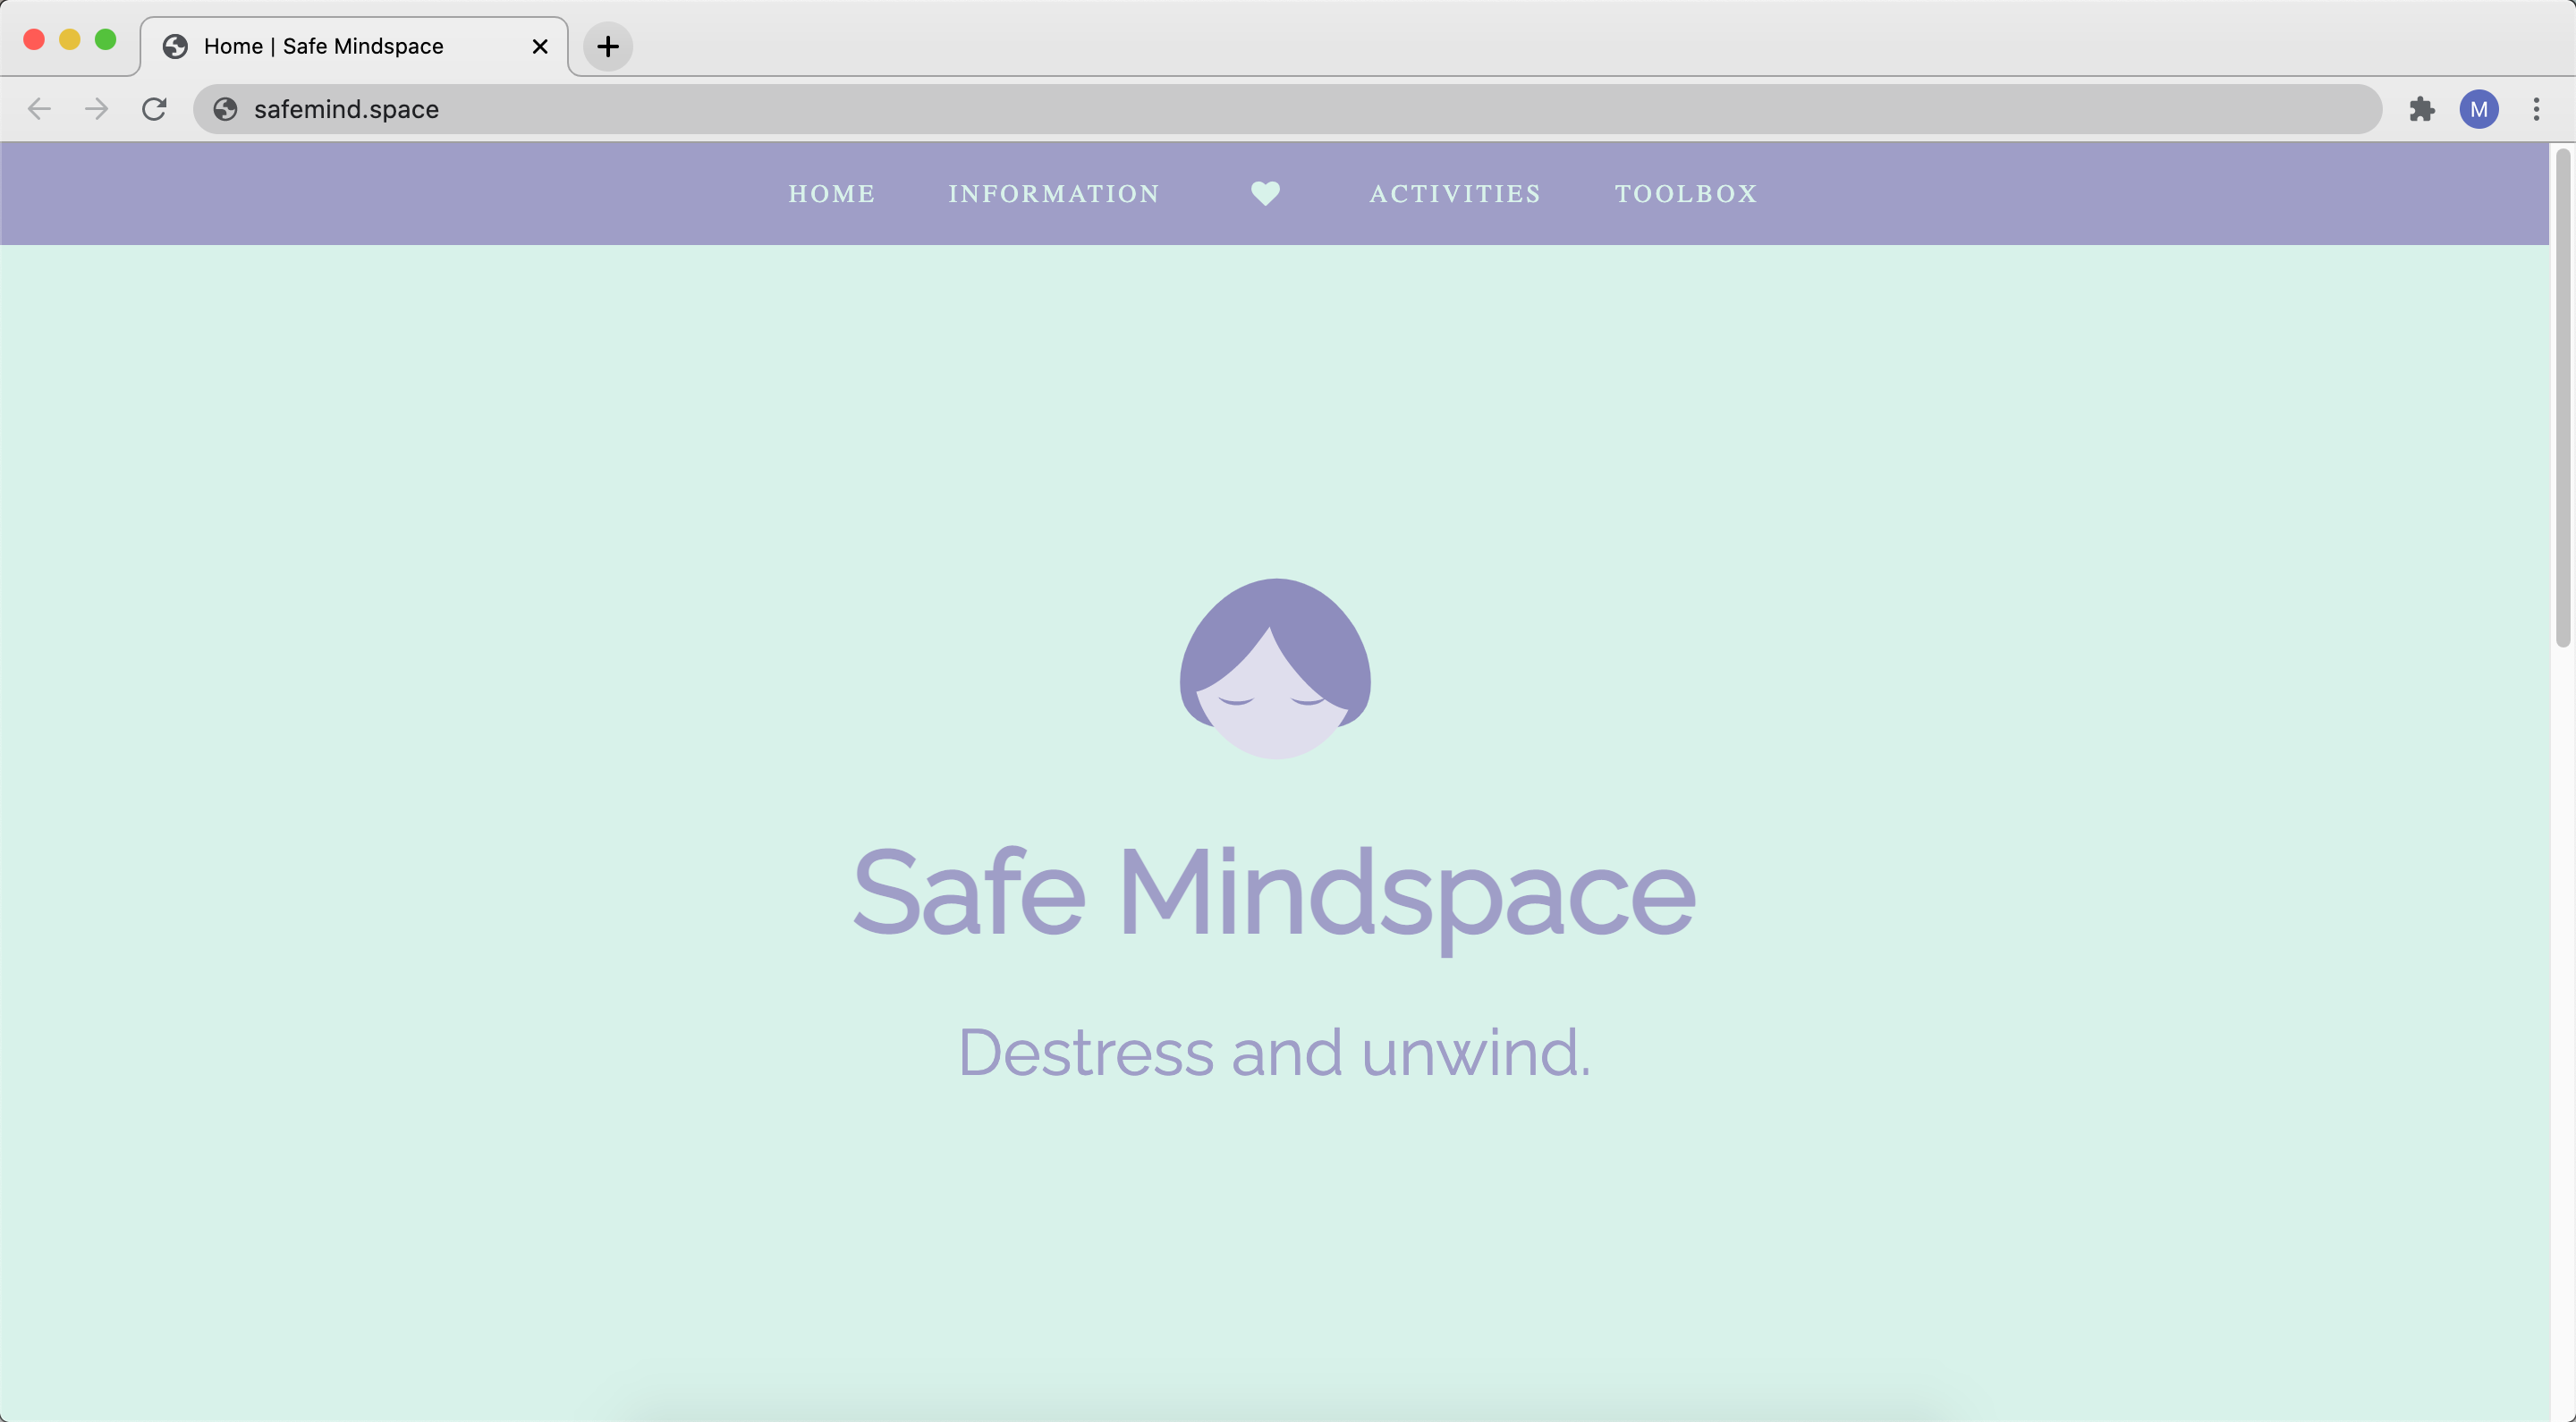Open the extensions puzzle icon

(2421, 109)
